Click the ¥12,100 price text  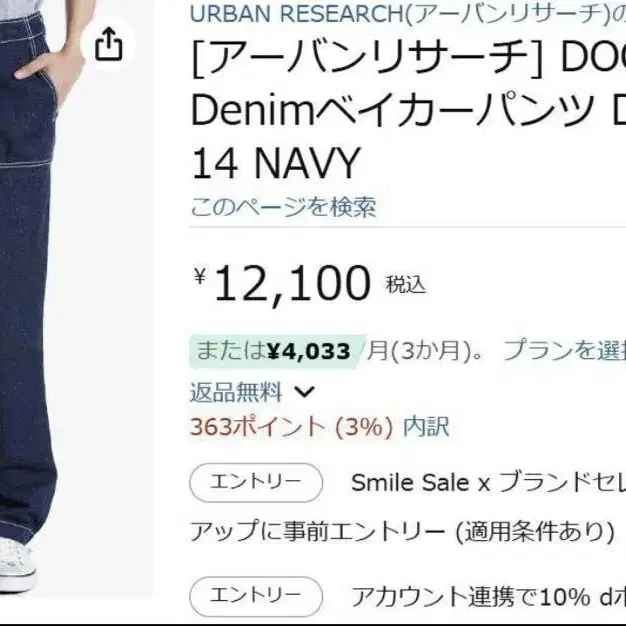coord(283,284)
